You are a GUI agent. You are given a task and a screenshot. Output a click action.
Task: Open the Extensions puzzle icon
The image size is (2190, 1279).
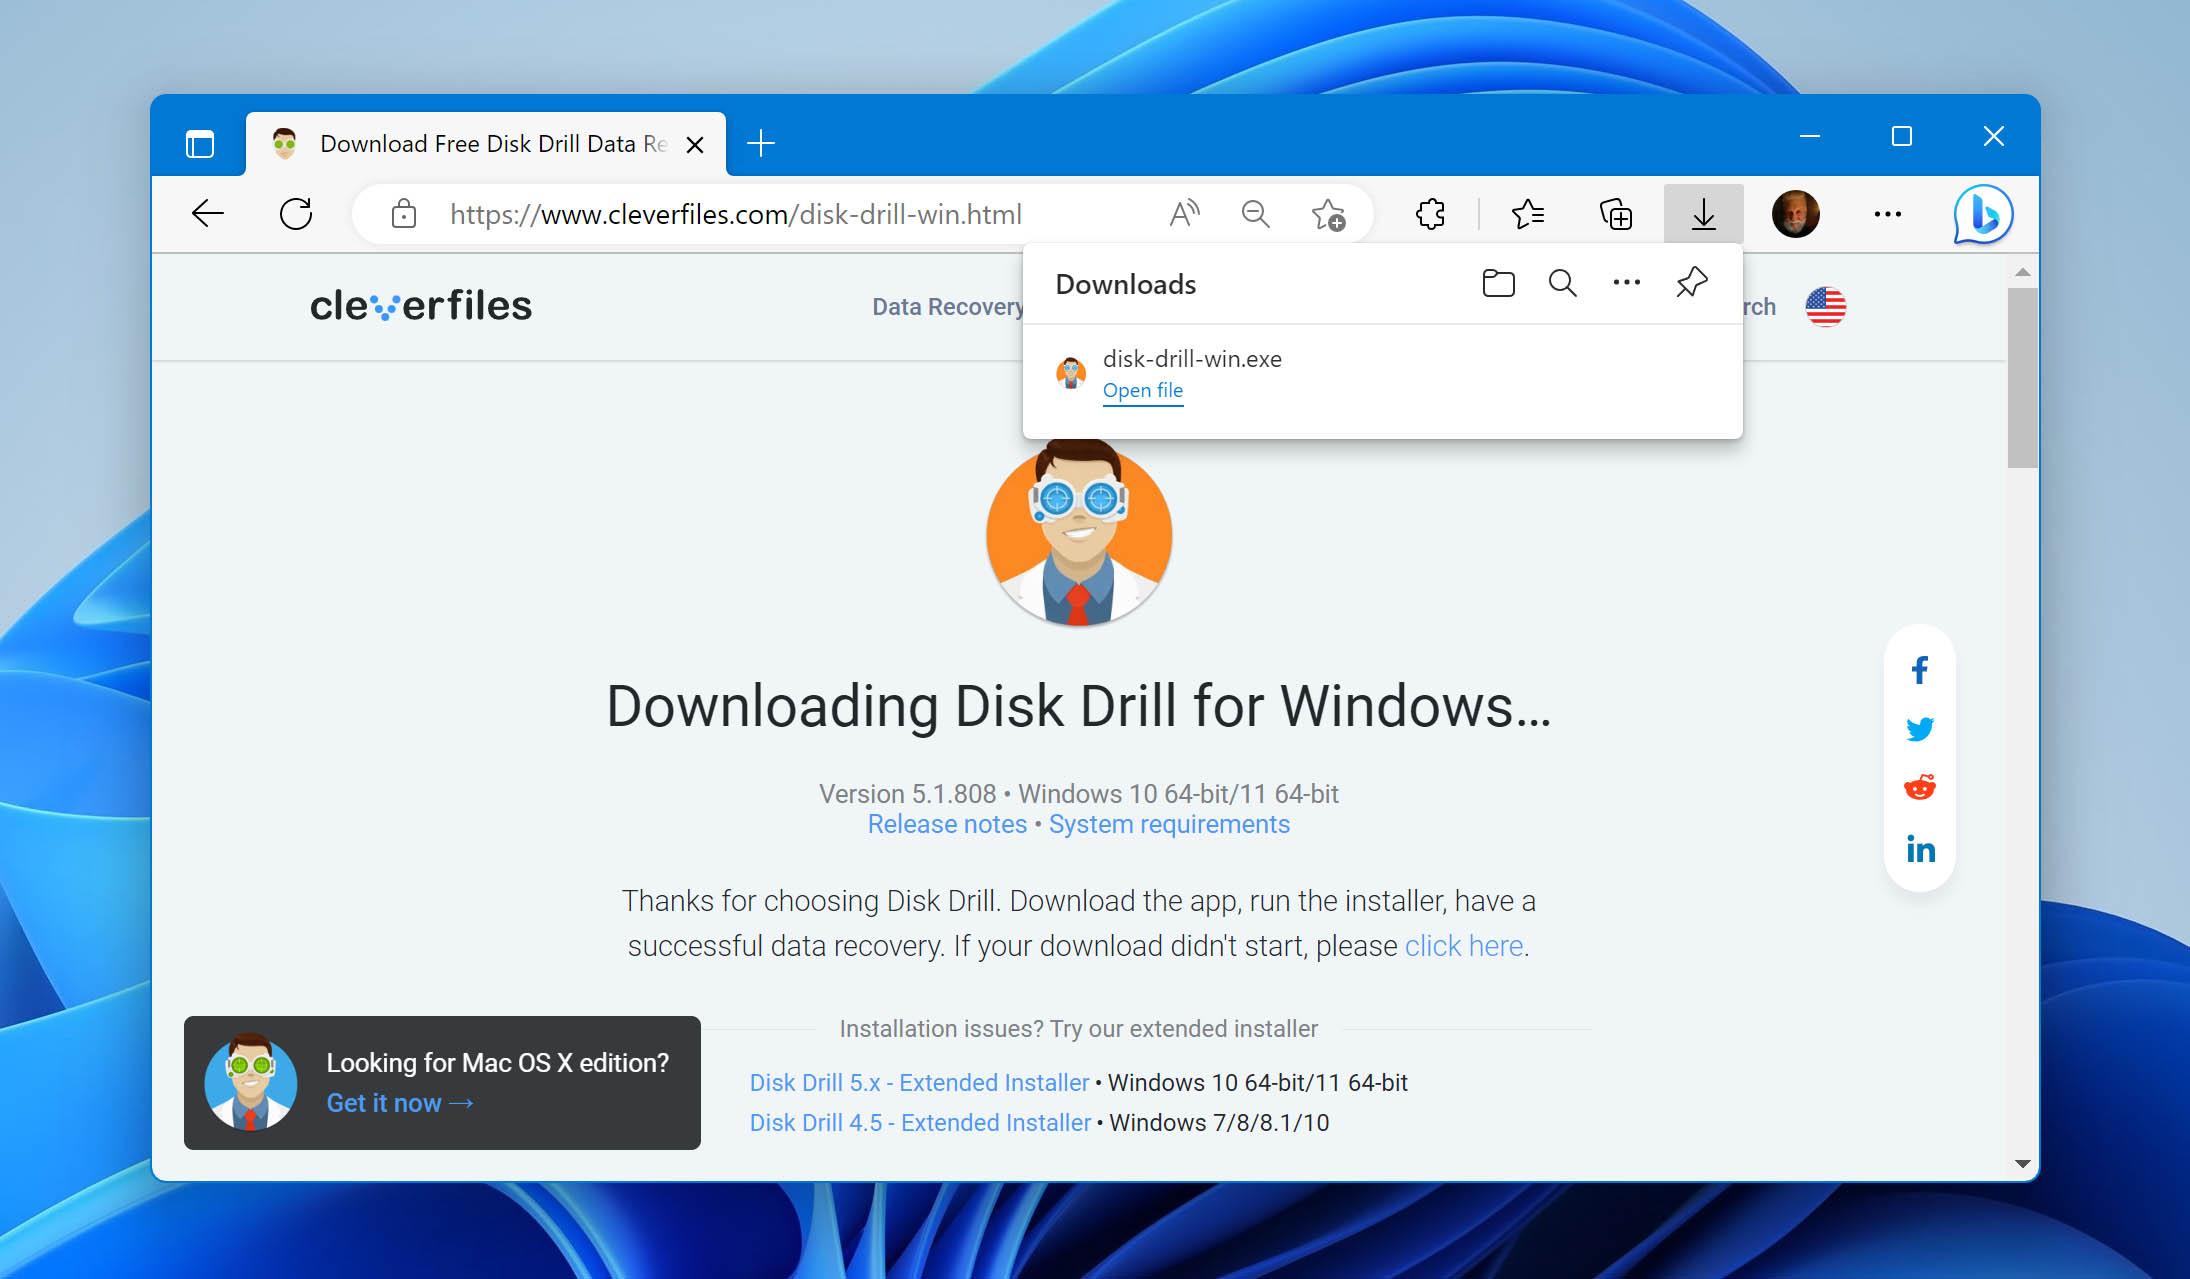pos(1430,214)
